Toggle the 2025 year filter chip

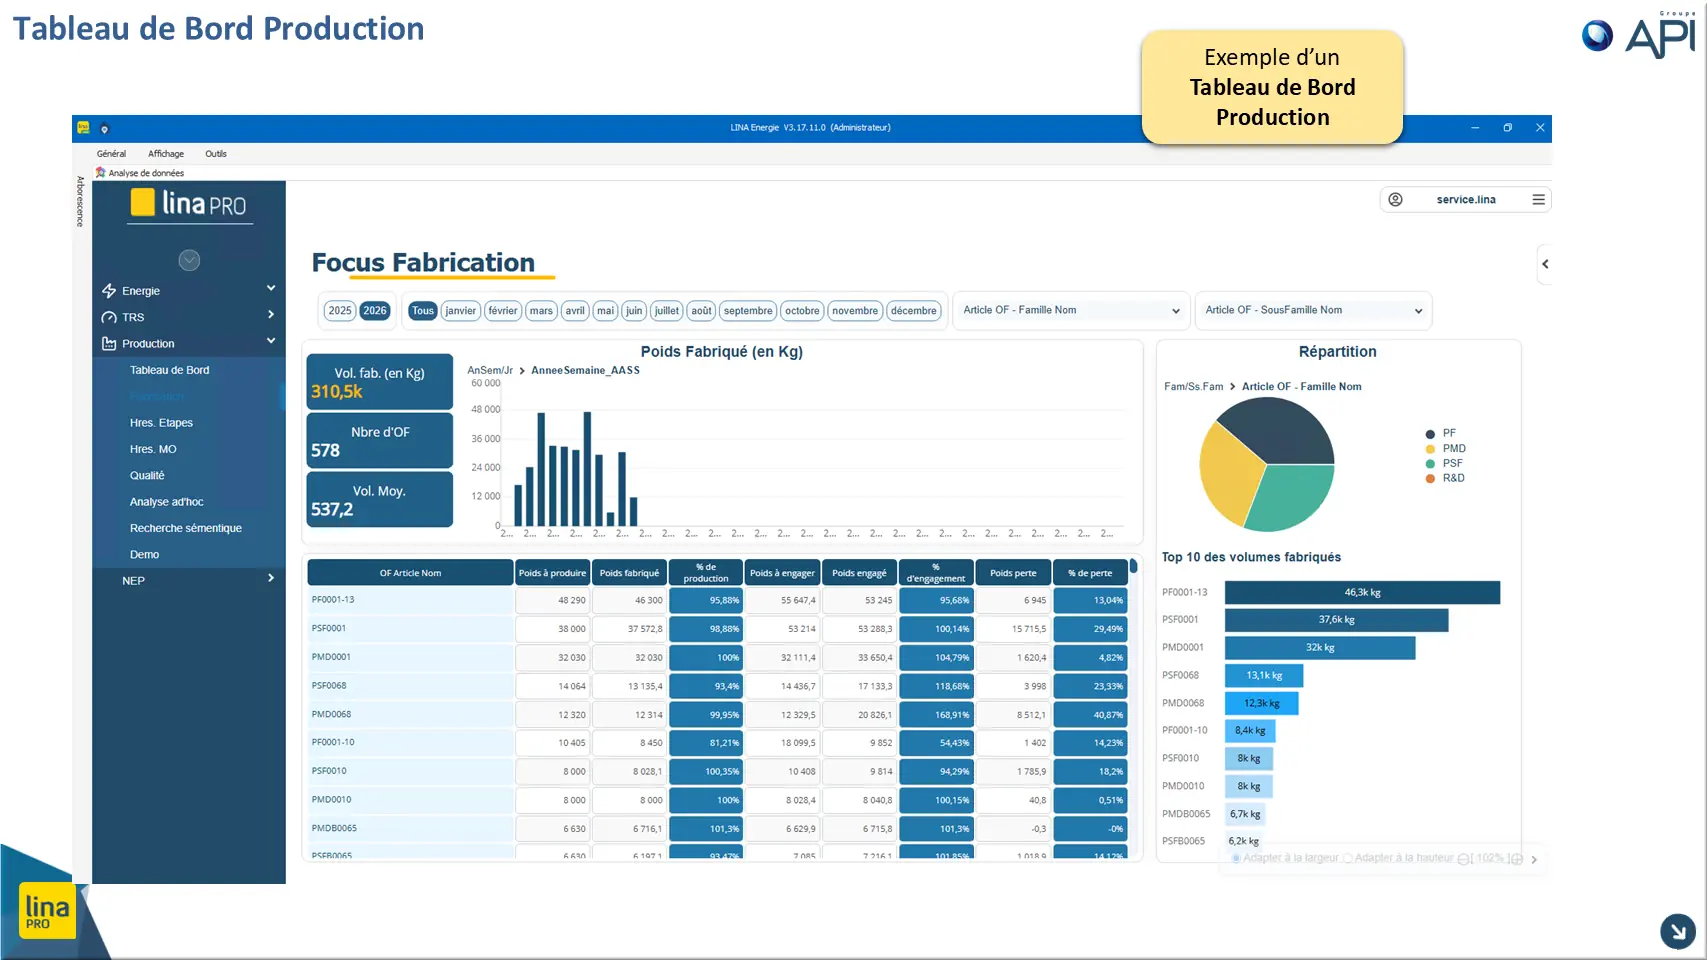[x=340, y=310]
